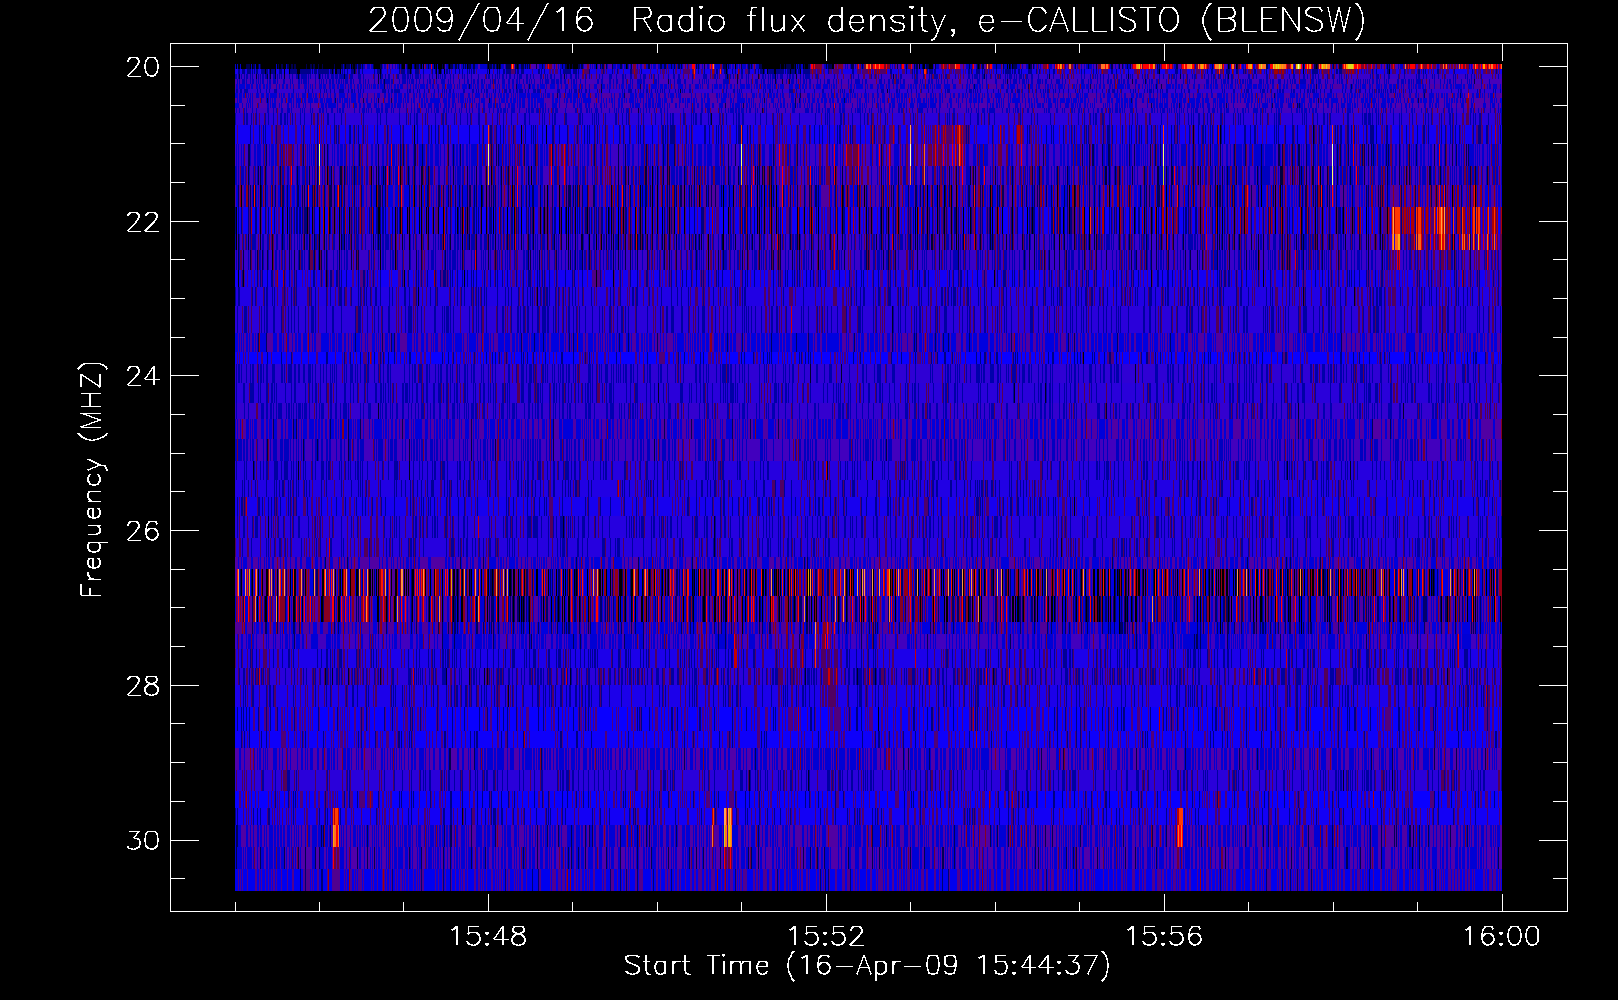Click the "15:52" time tick label
This screenshot has height=1000, width=1618.
tap(826, 937)
